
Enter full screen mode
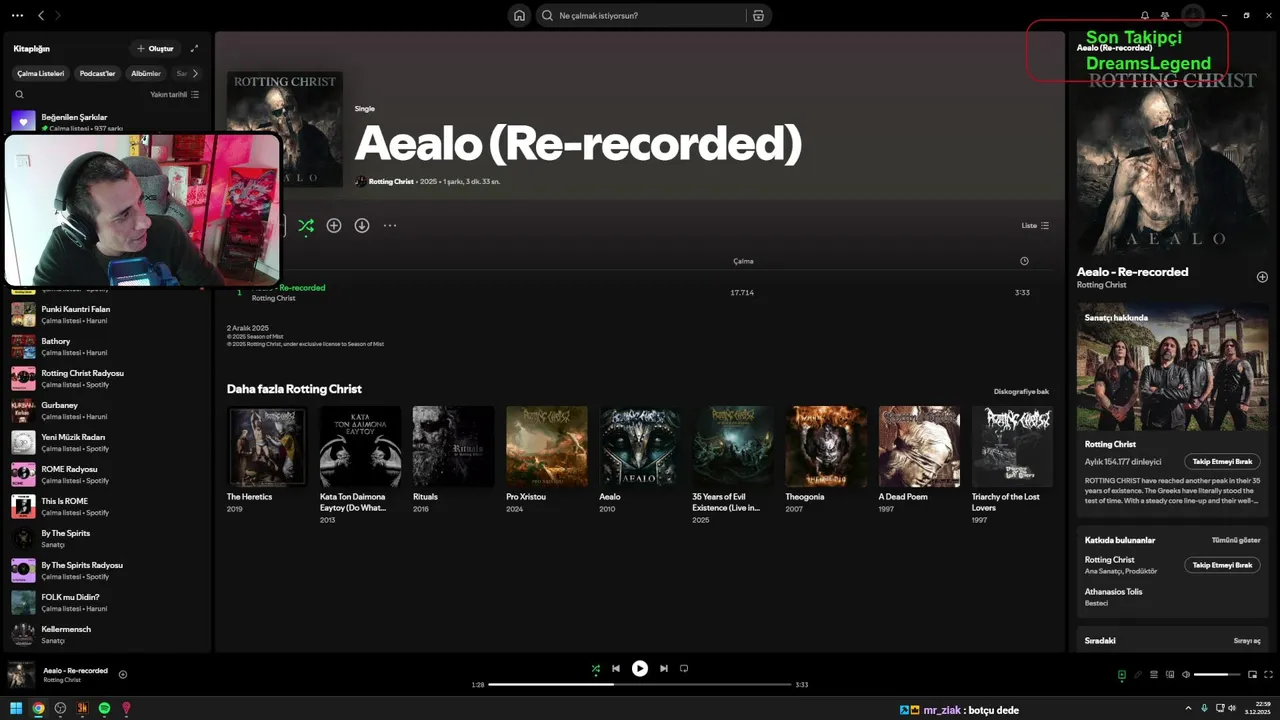1268,675
